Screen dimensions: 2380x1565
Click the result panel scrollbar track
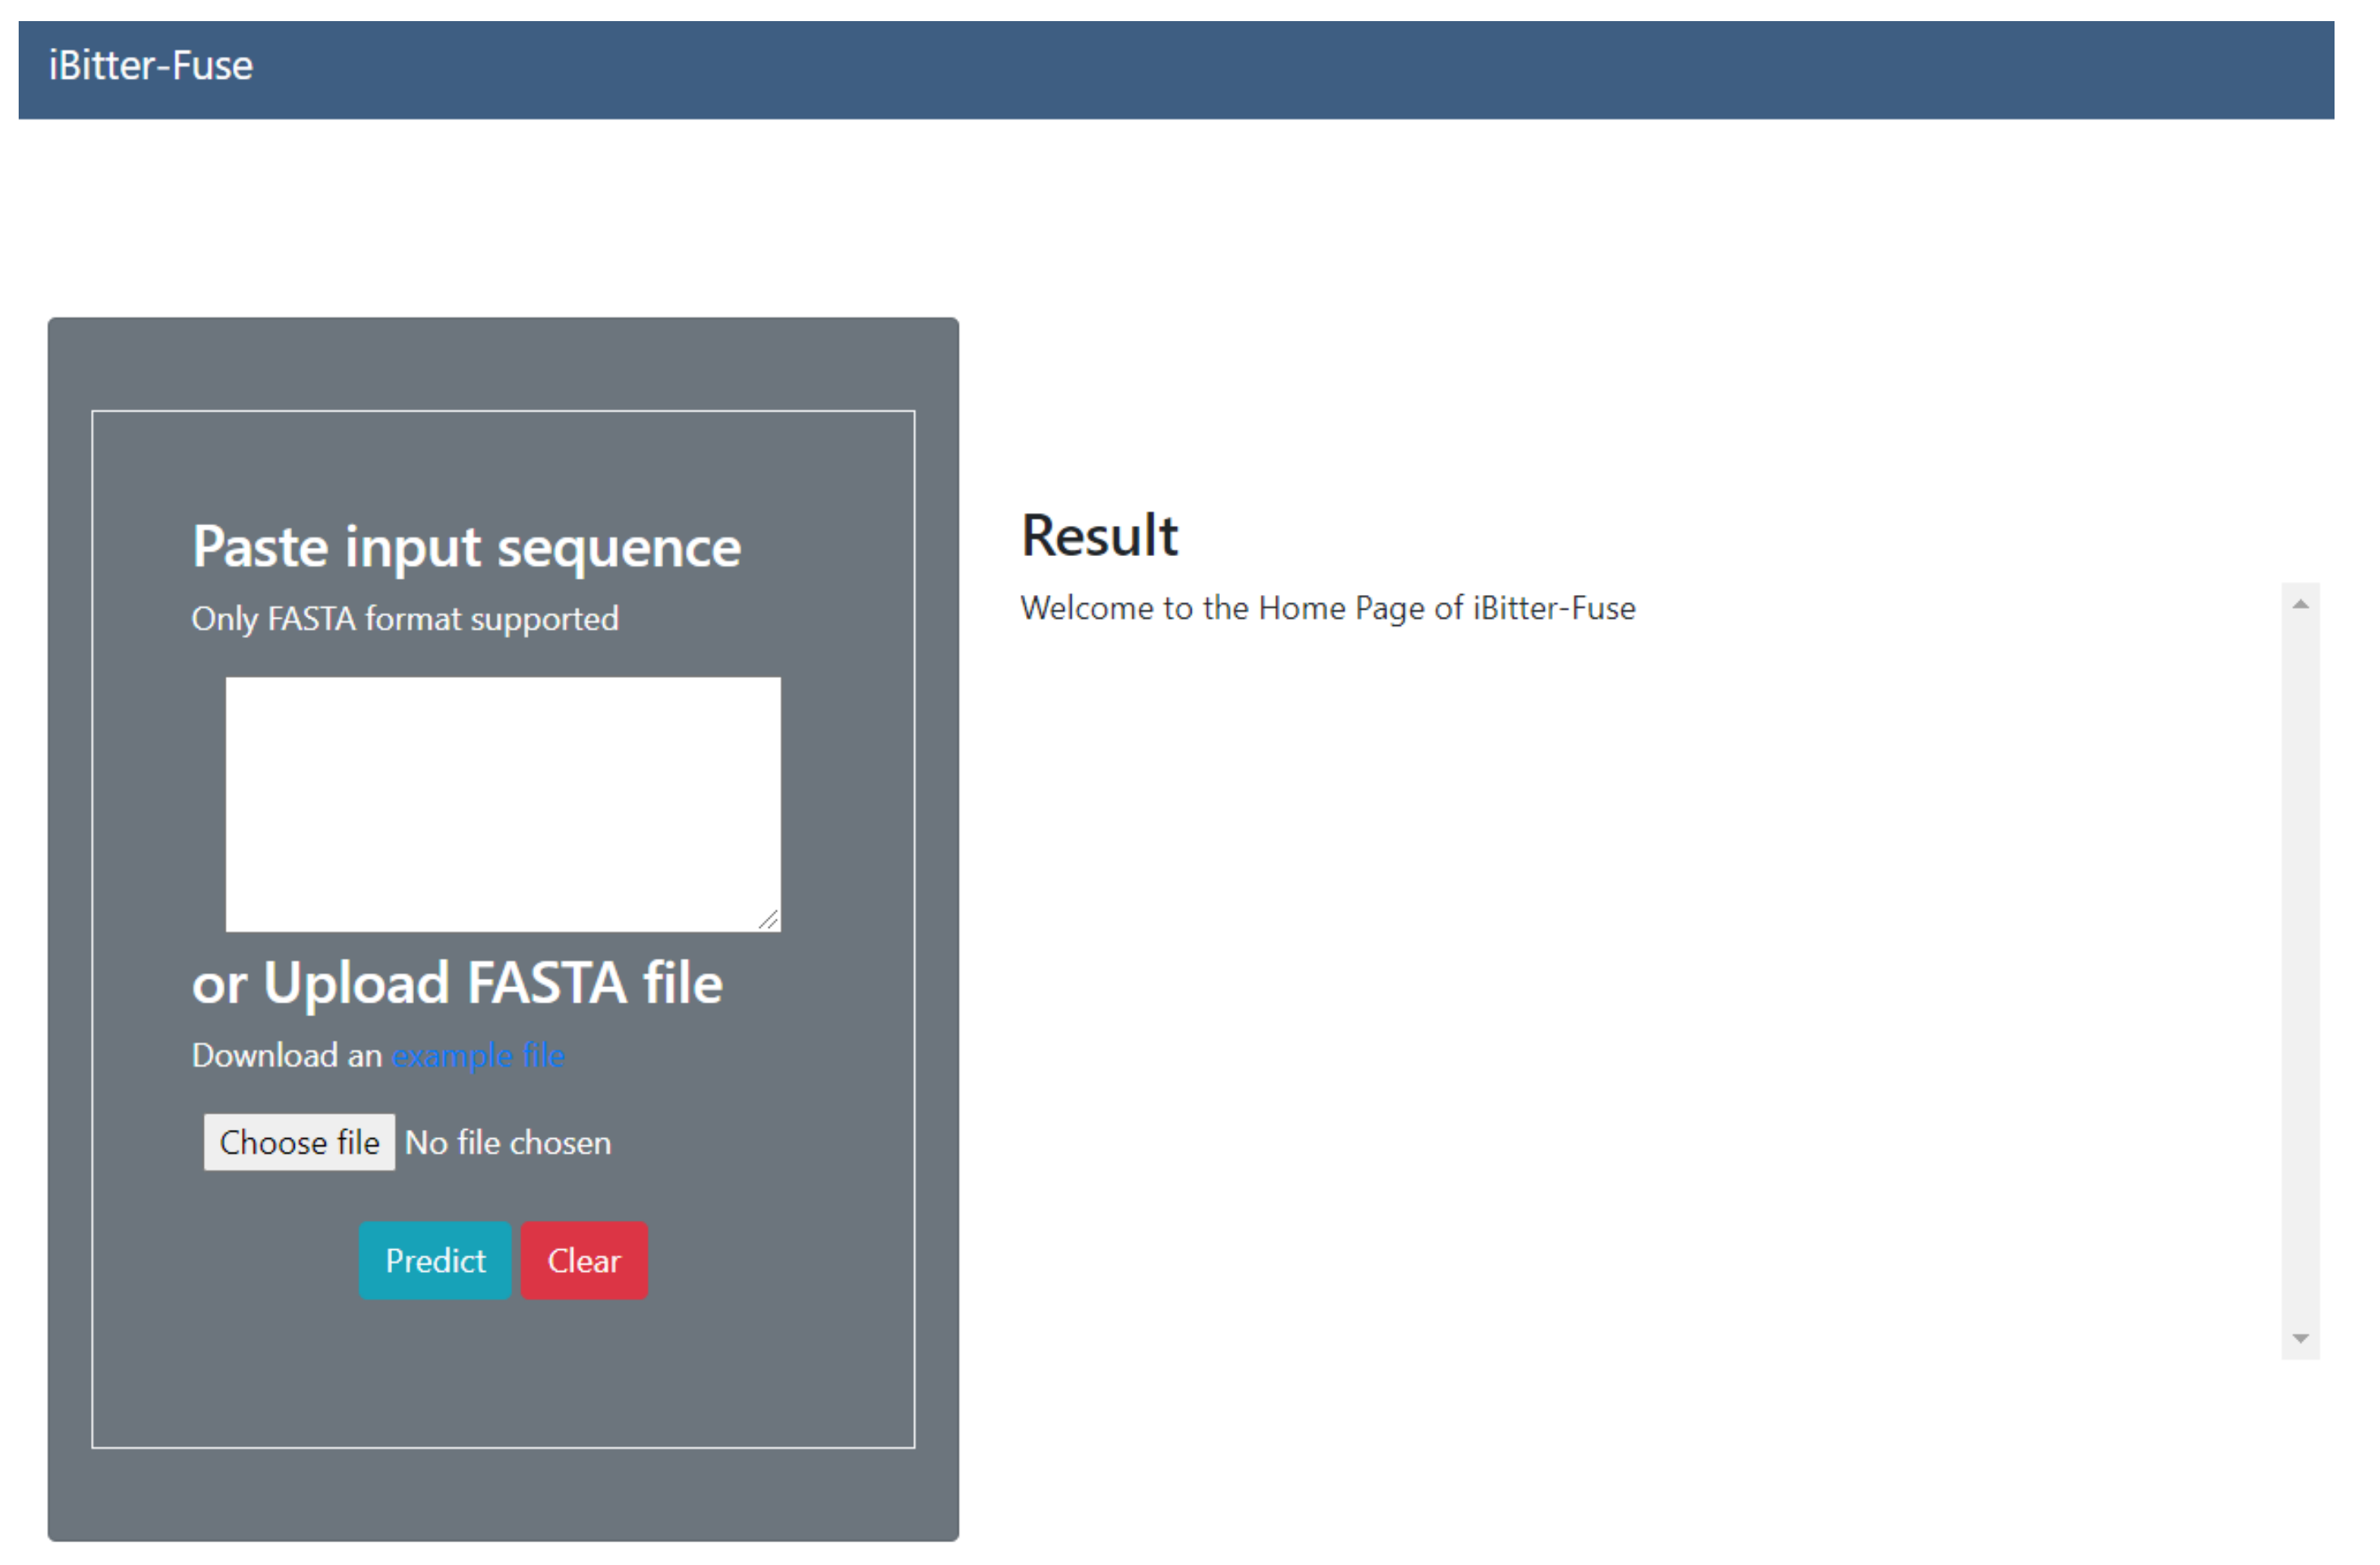[2302, 970]
